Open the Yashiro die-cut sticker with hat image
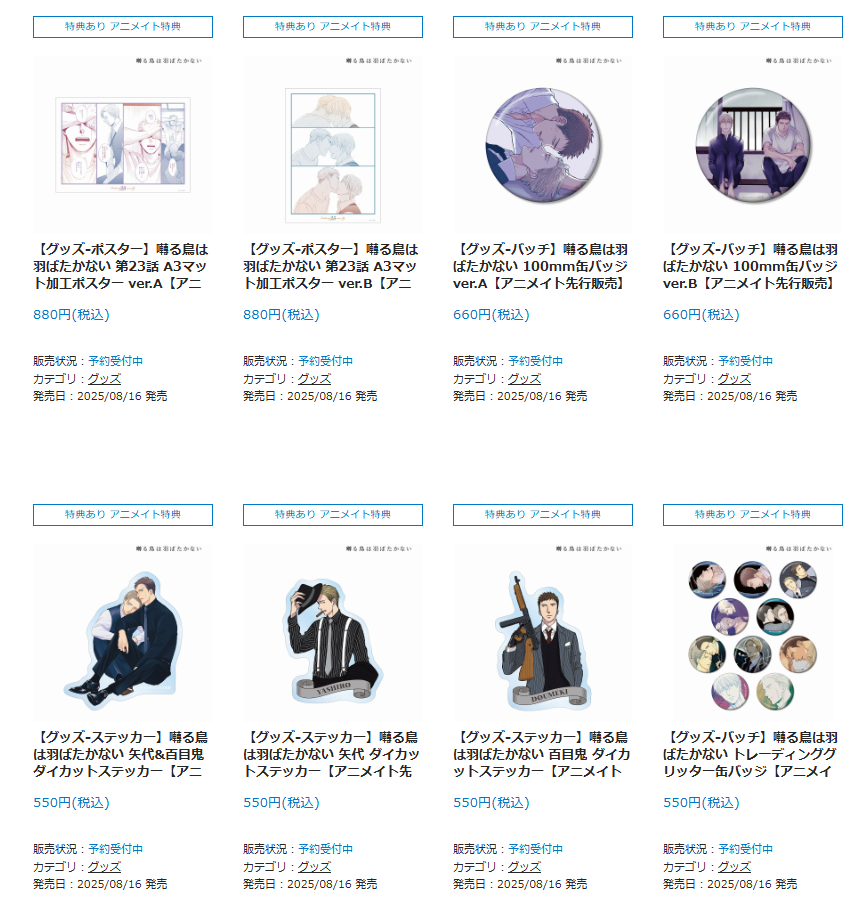855x908 pixels. point(332,632)
